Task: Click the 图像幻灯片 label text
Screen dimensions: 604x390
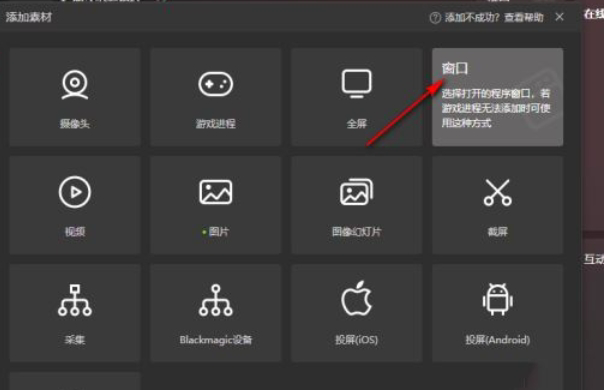Action: point(357,232)
